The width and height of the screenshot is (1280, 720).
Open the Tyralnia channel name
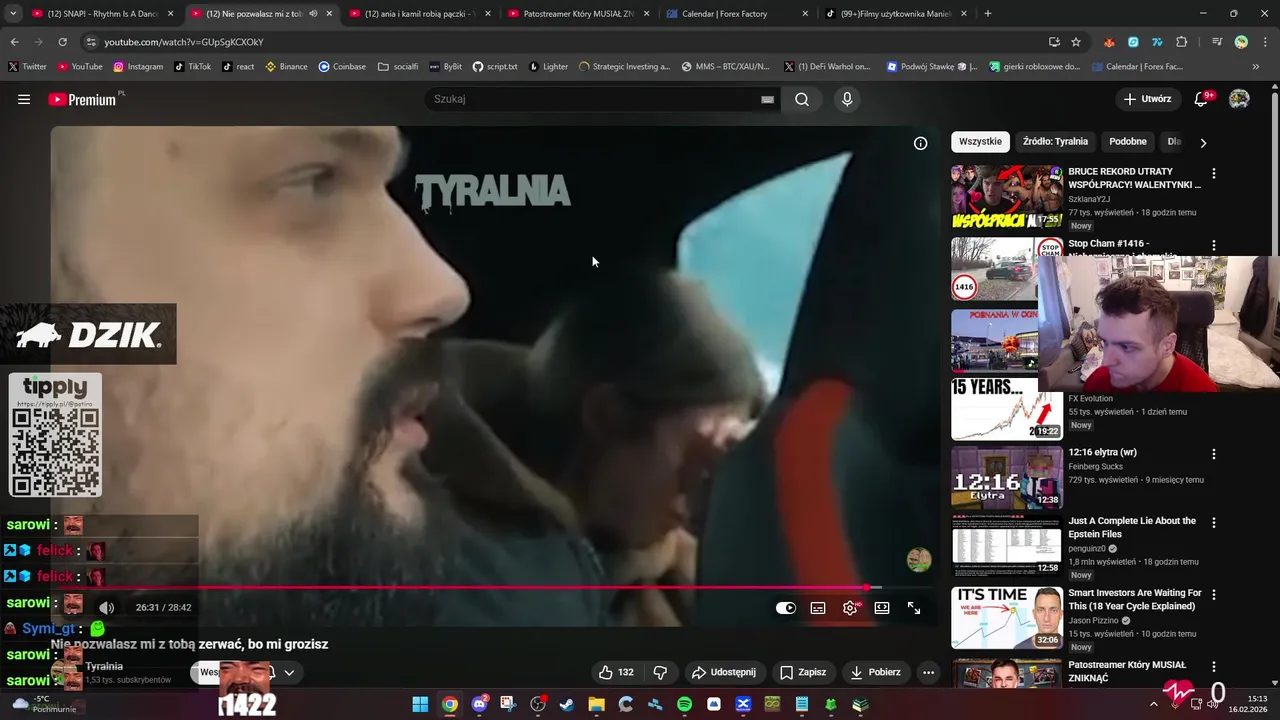pos(104,666)
